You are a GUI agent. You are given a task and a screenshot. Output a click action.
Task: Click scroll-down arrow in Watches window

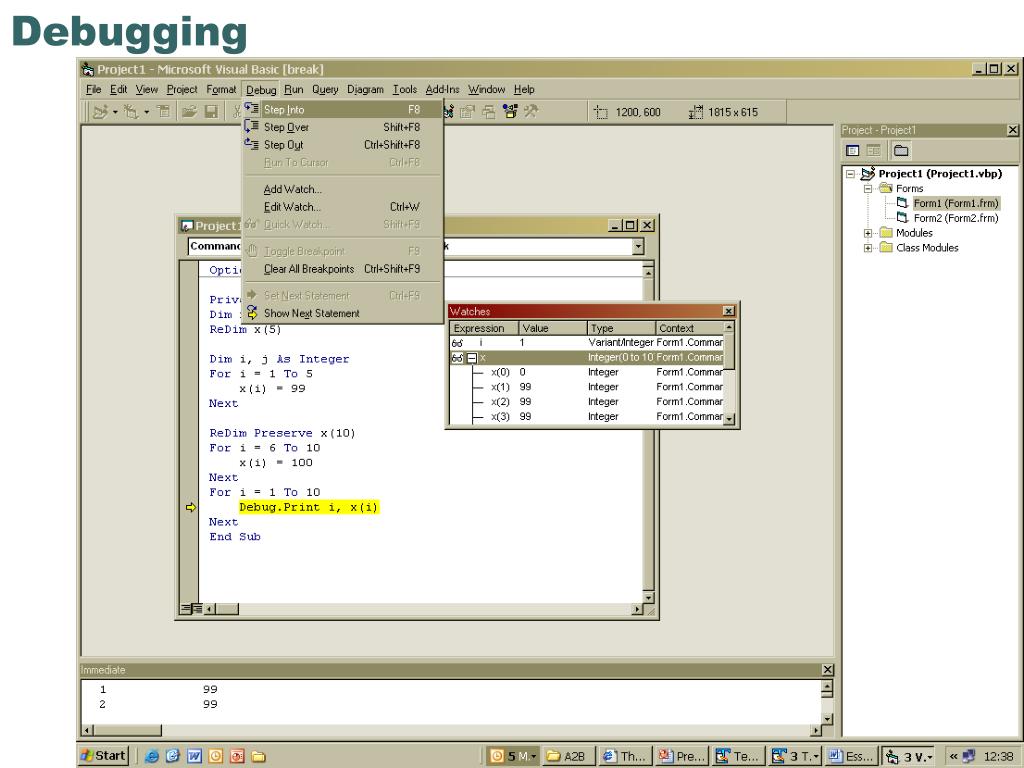click(x=729, y=419)
